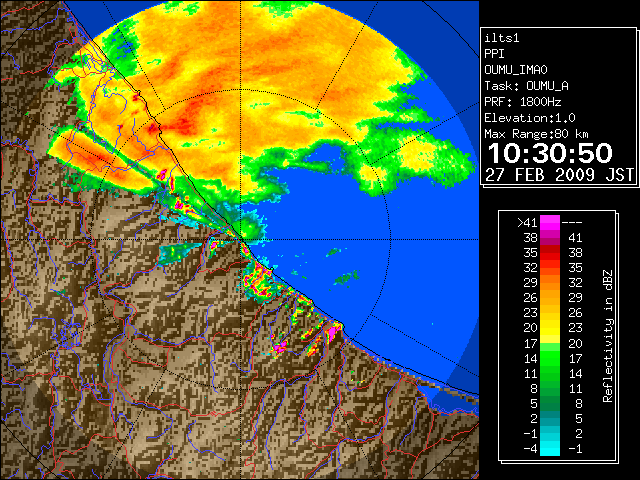Viewport: 640px width, 480px height.
Task: Click the 'Max Range:80 km' text
Action: (x=536, y=134)
